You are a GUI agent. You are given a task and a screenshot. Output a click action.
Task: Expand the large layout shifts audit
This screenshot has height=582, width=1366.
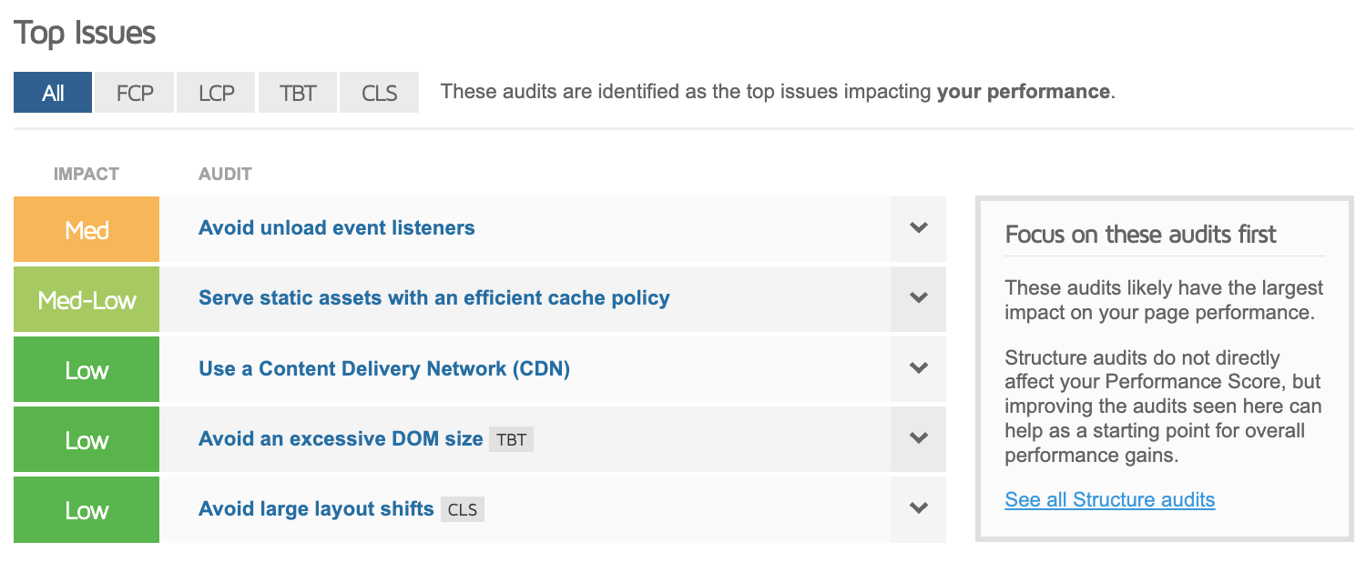click(917, 509)
